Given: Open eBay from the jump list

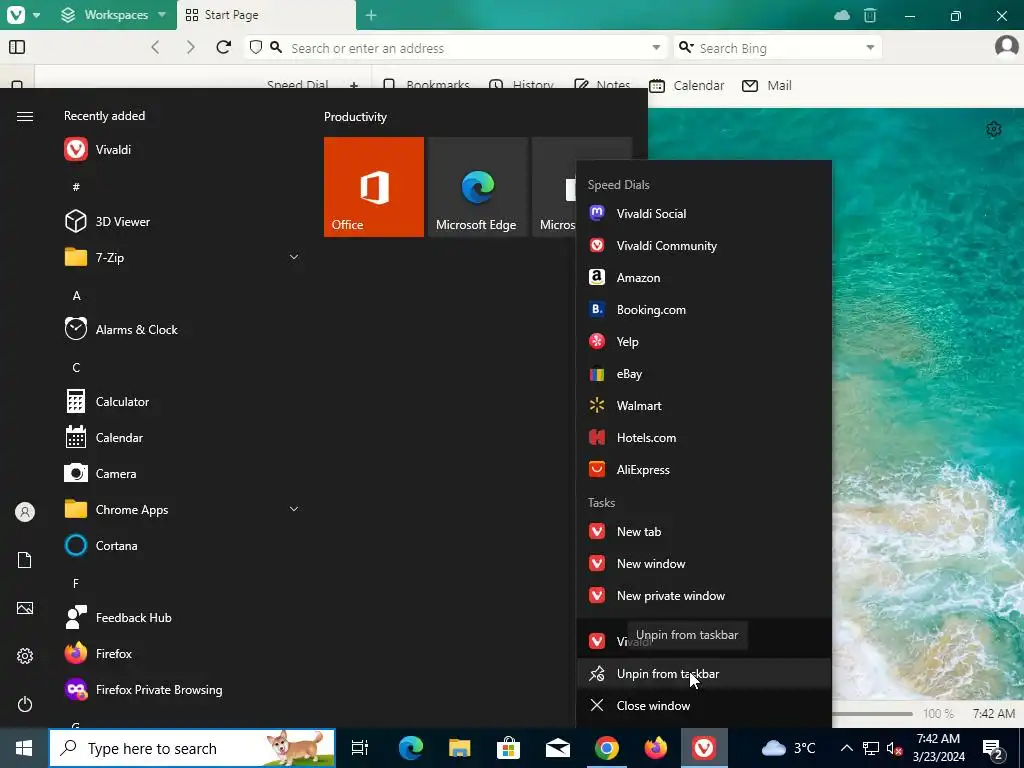Looking at the screenshot, I should (x=704, y=374).
